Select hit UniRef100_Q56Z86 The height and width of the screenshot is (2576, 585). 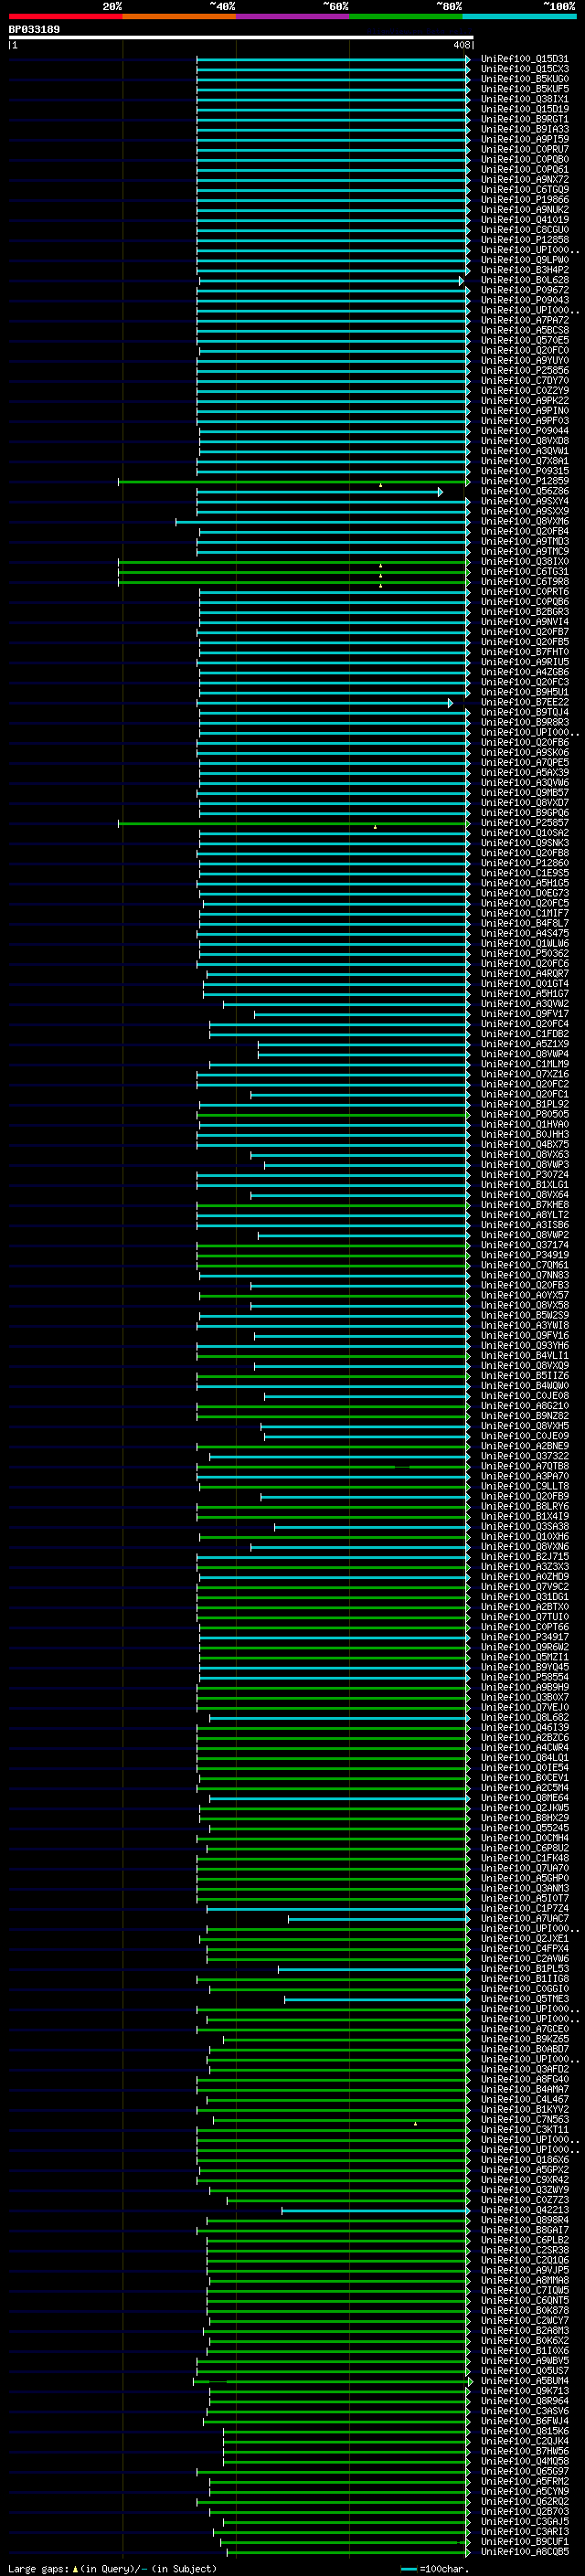point(524,491)
